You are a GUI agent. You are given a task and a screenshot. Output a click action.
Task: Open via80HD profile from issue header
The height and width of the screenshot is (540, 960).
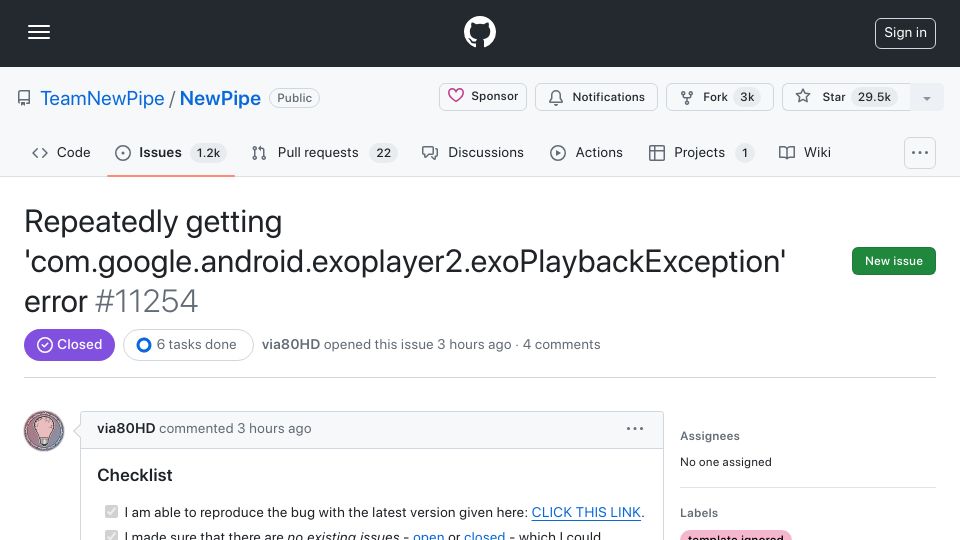291,345
